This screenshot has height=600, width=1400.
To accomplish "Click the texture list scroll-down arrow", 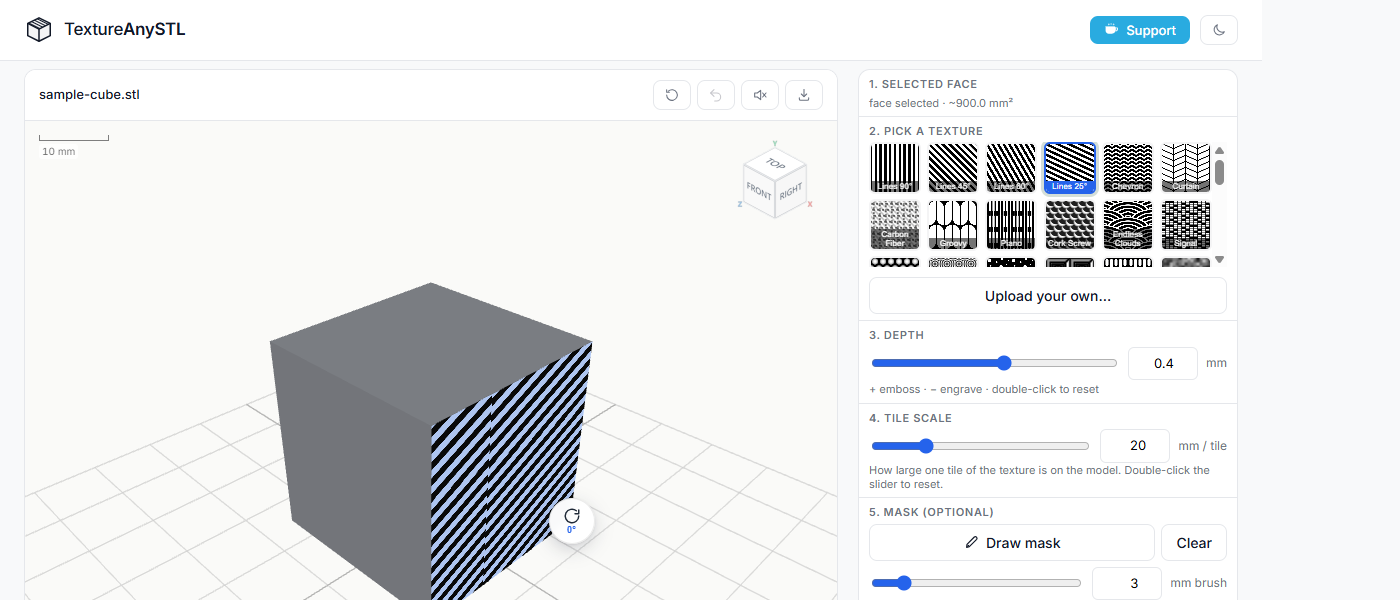I will pos(1220,260).
